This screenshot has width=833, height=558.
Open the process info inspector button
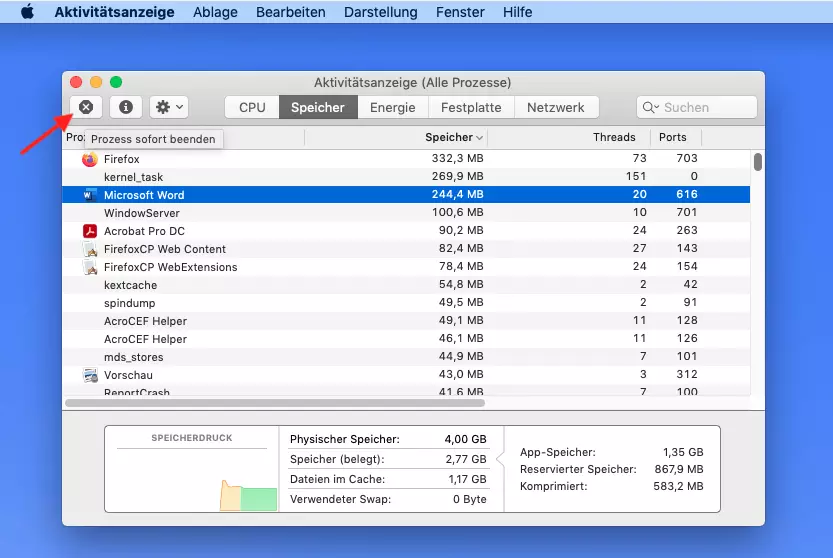[126, 107]
